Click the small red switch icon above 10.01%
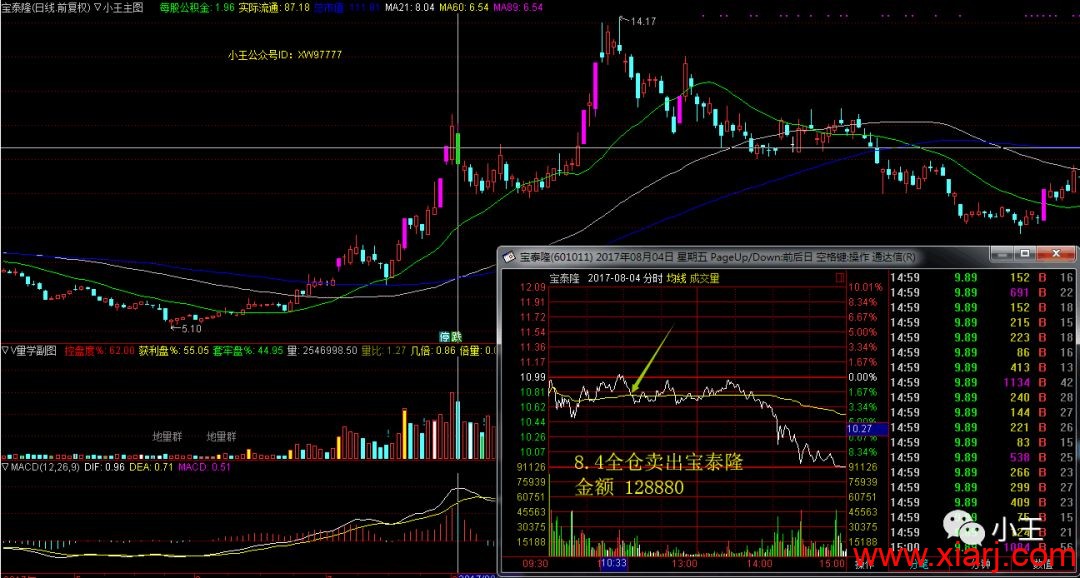 pyautogui.click(x=840, y=278)
